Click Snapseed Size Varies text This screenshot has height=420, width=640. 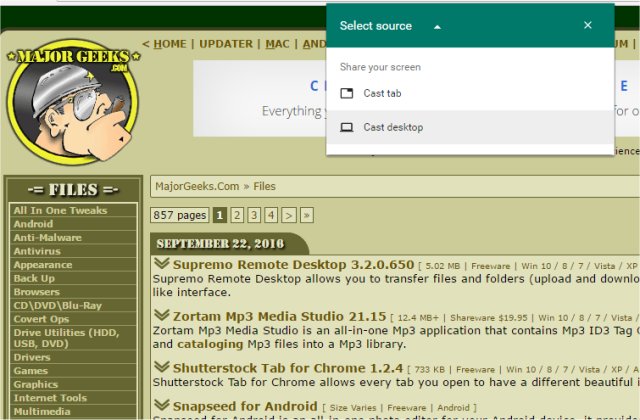pos(353,408)
